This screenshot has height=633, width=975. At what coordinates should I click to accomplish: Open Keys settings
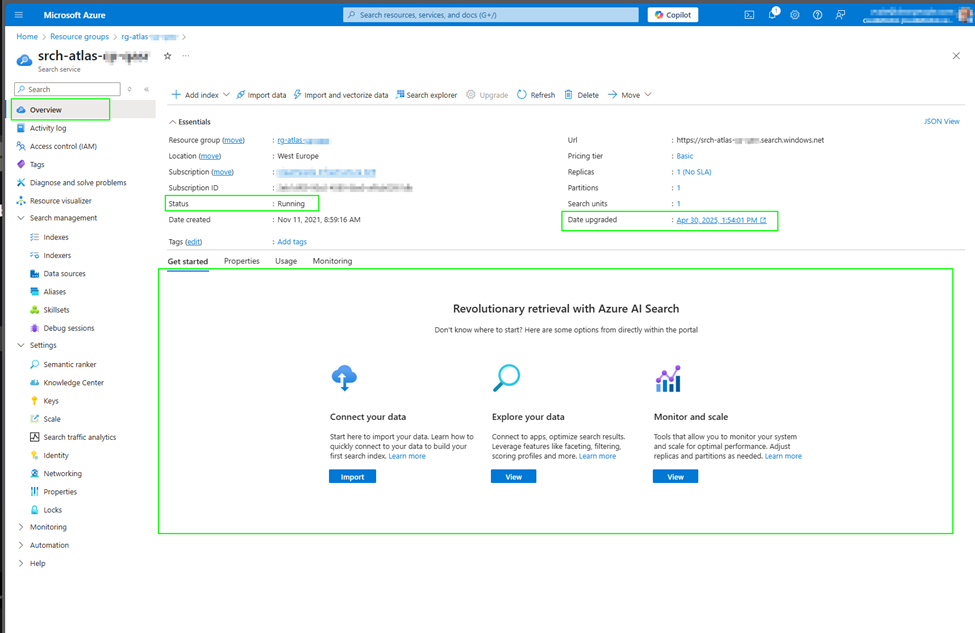pos(50,401)
